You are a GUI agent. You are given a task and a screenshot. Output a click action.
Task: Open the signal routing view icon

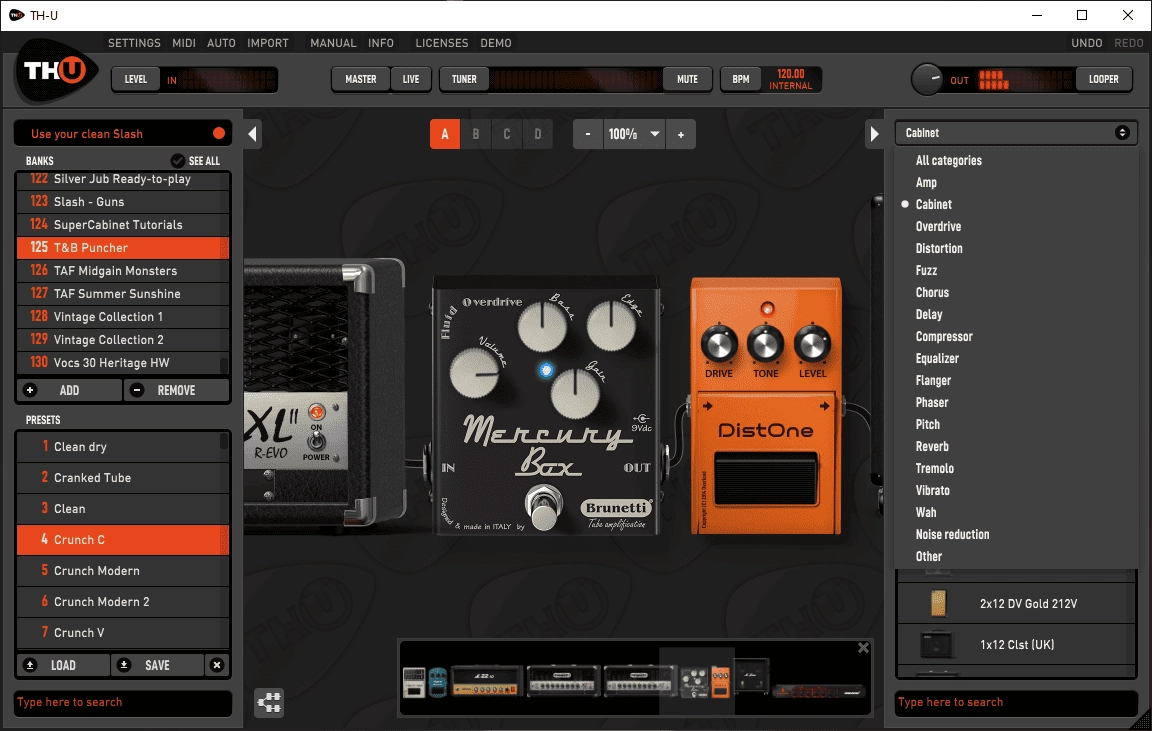269,703
